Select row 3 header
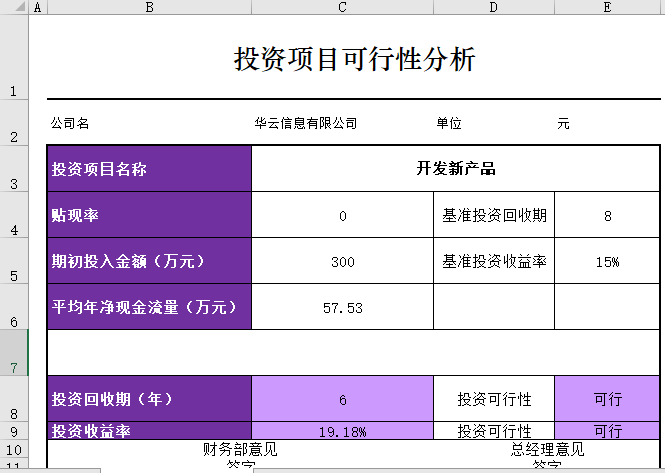Image resolution: width=665 pixels, height=473 pixels. pos(14,168)
